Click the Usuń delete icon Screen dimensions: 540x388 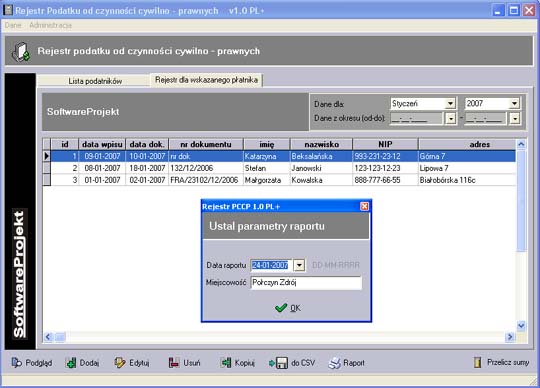click(x=174, y=363)
